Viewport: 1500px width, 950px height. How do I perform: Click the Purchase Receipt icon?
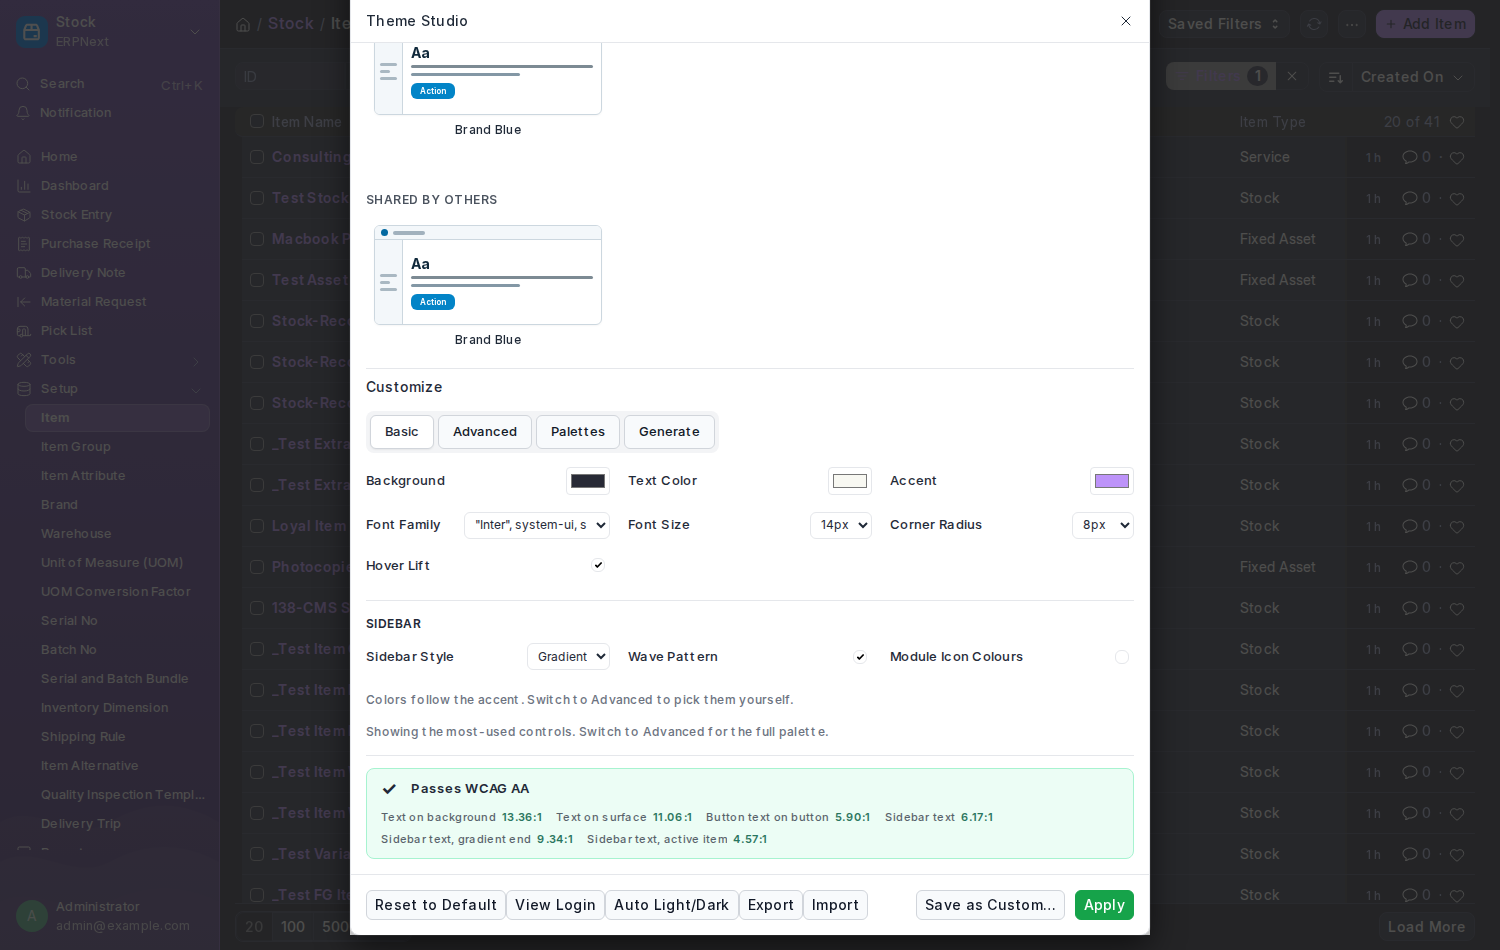(24, 244)
